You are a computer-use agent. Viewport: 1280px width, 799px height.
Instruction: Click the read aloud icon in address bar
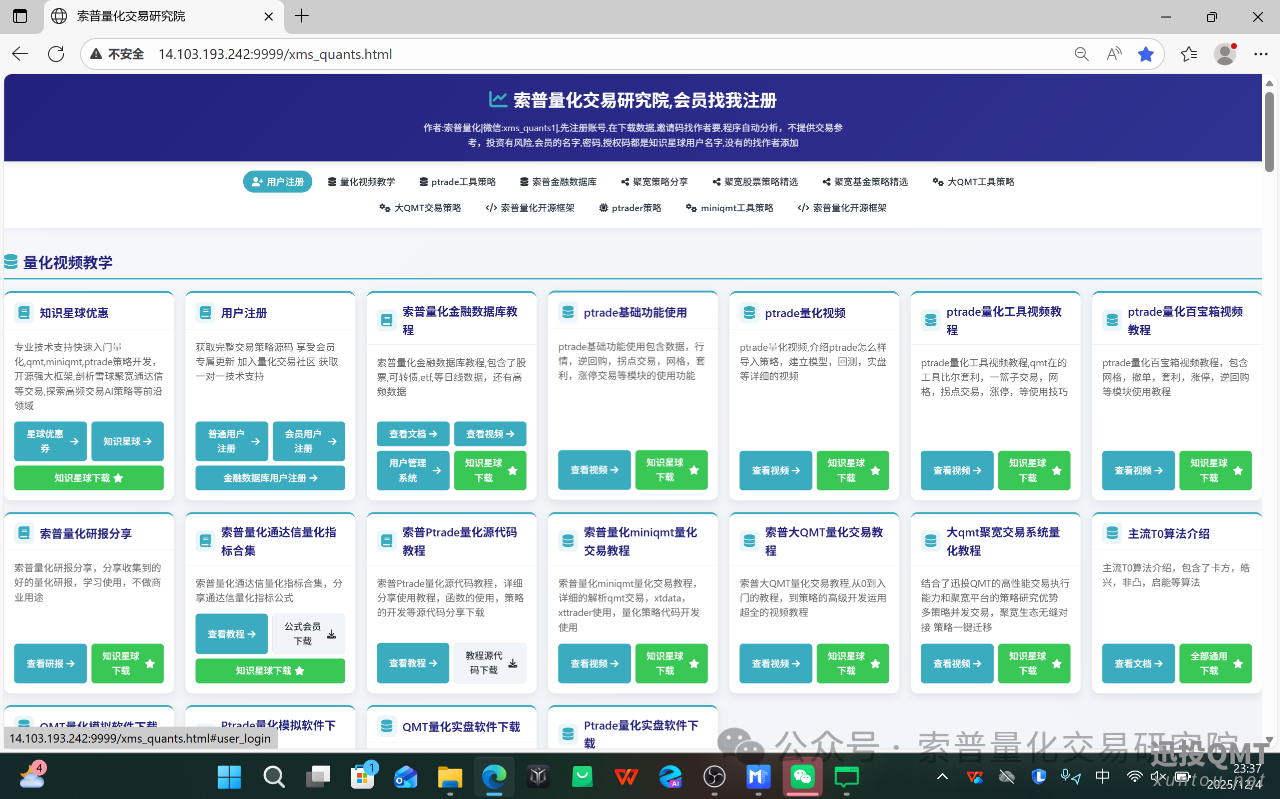pyautogui.click(x=1114, y=54)
